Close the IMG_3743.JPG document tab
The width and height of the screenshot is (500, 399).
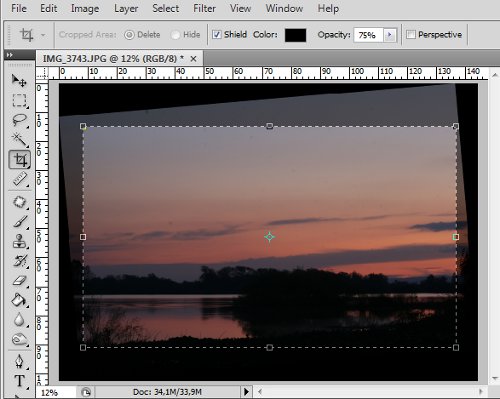[193, 59]
